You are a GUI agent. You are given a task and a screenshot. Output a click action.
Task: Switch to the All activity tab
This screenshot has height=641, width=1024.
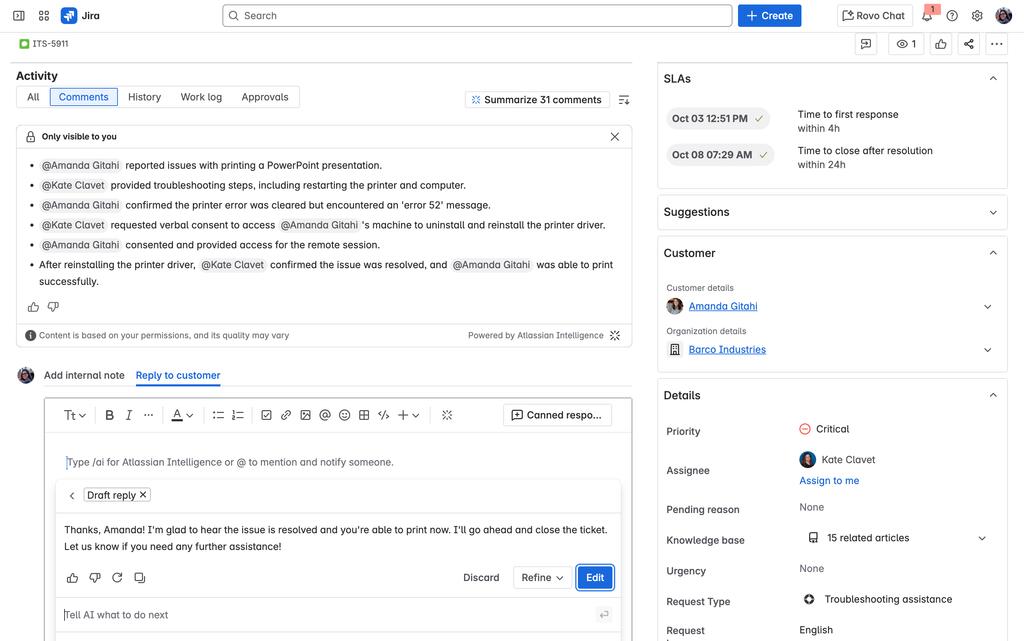click(x=33, y=97)
